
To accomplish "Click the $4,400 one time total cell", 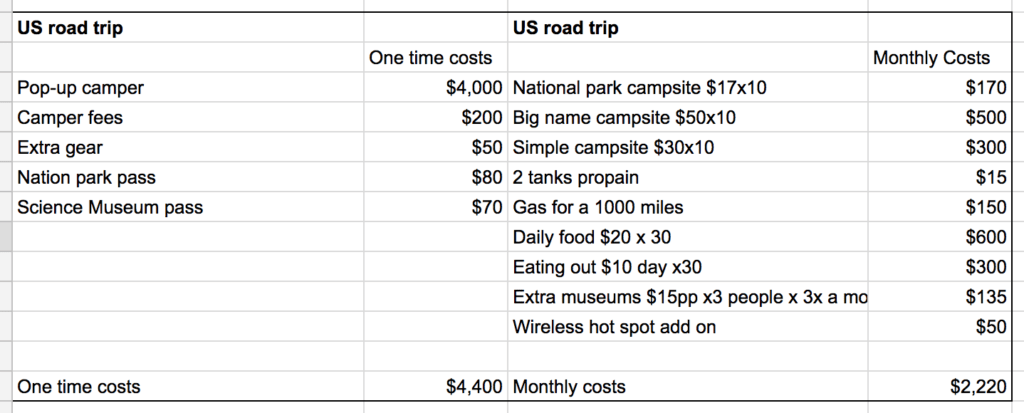I will 474,386.
